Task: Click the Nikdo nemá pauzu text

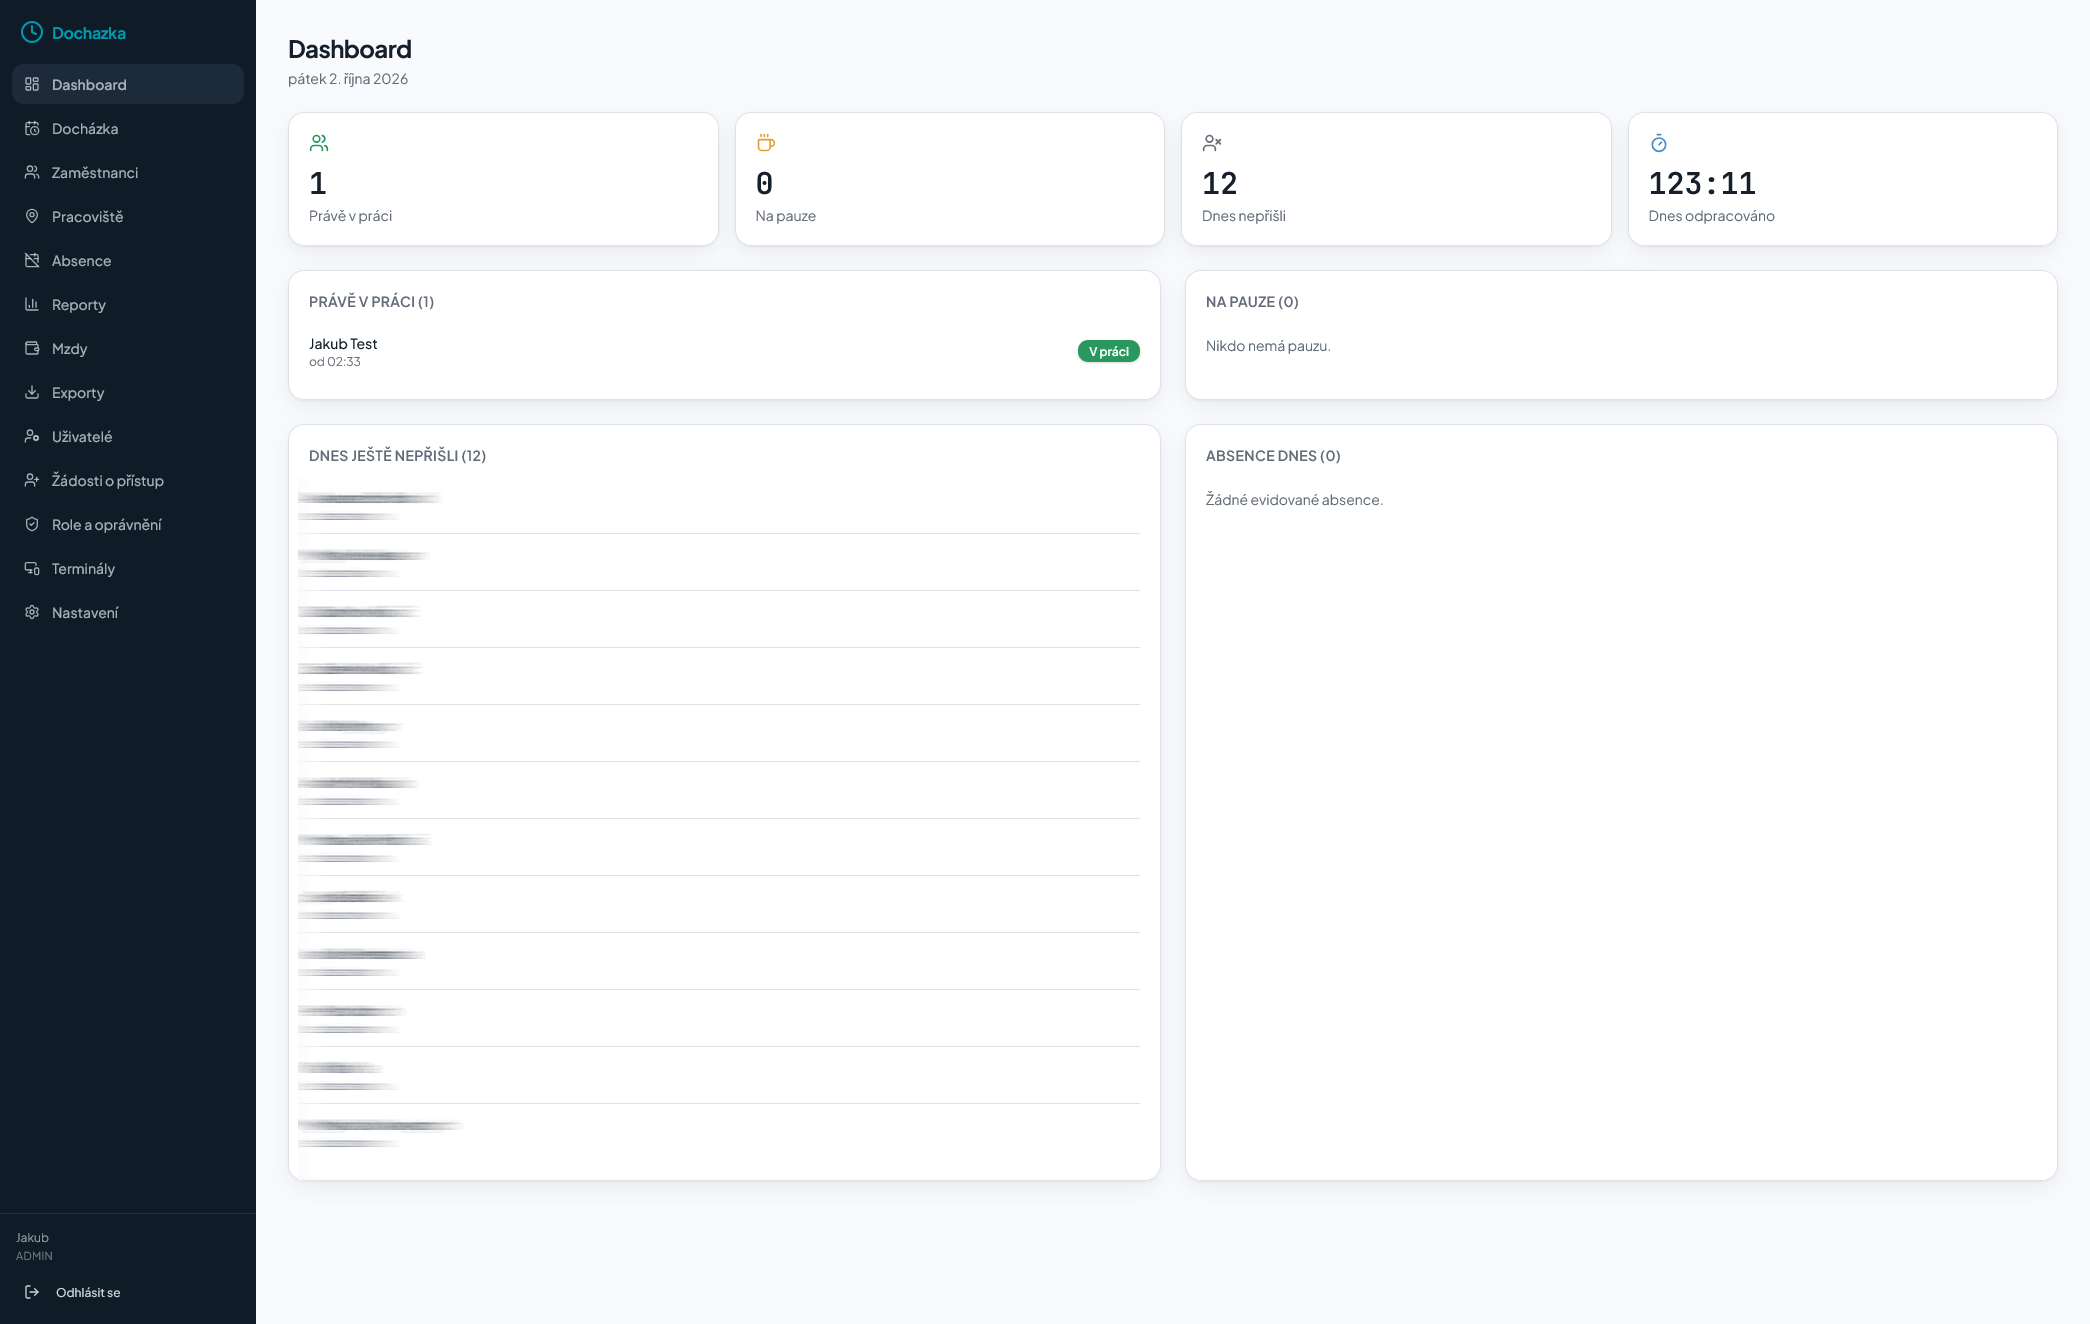Action: [1268, 346]
